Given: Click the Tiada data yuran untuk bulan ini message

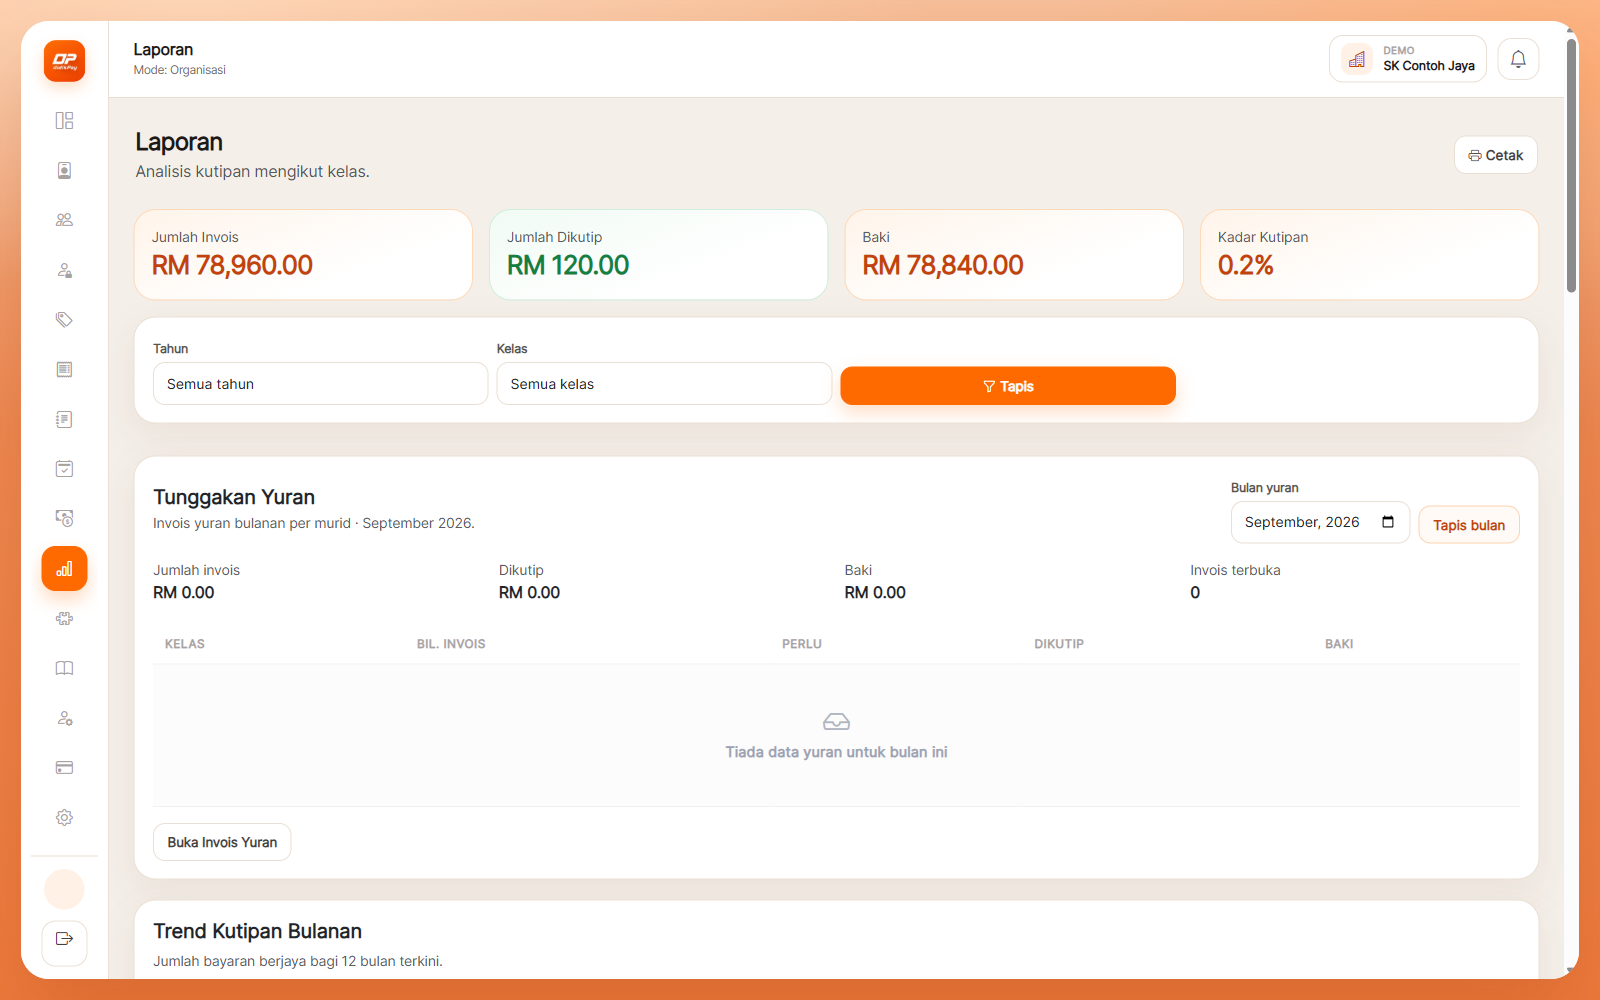Looking at the screenshot, I should (x=836, y=752).
